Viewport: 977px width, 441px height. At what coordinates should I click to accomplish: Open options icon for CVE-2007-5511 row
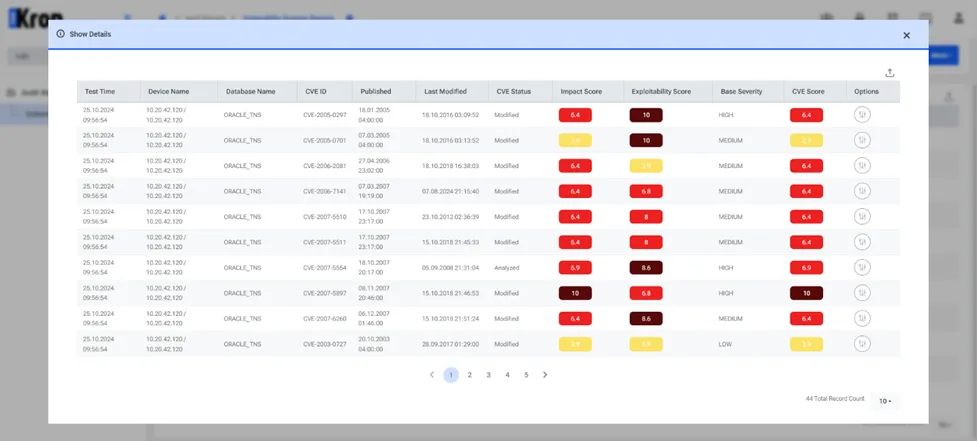(862, 242)
